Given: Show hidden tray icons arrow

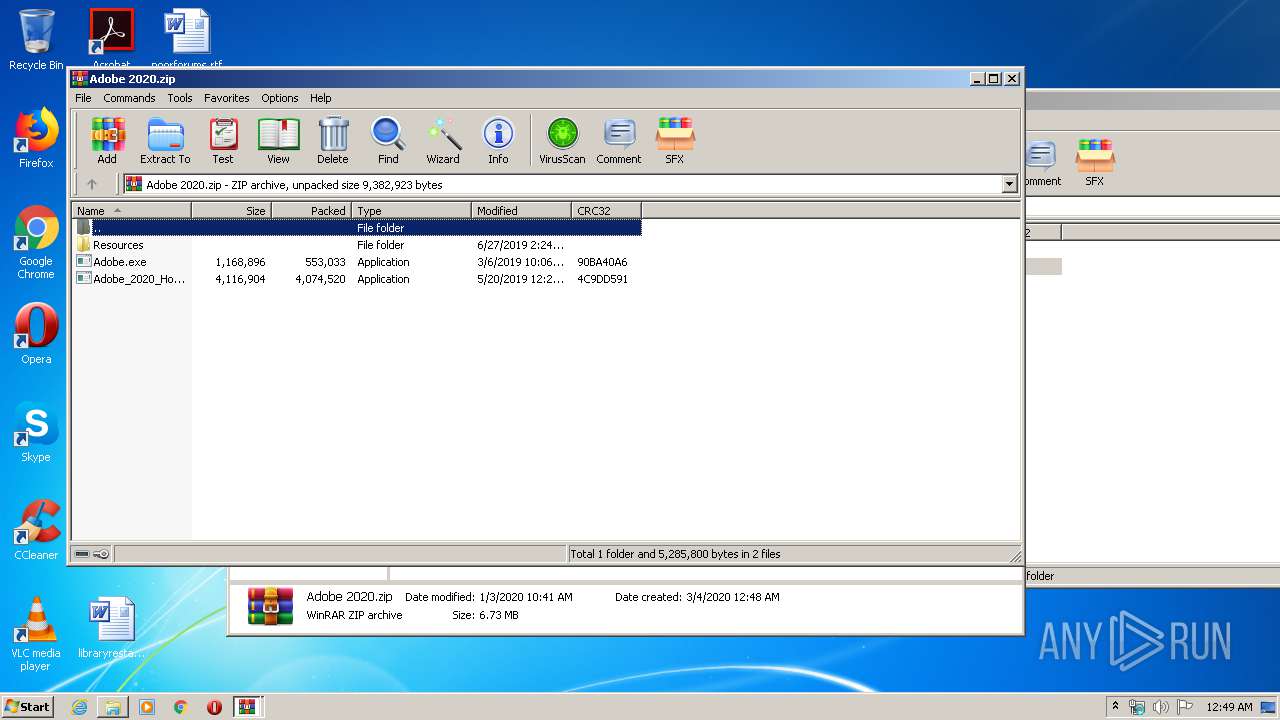Looking at the screenshot, I should tap(1115, 707).
